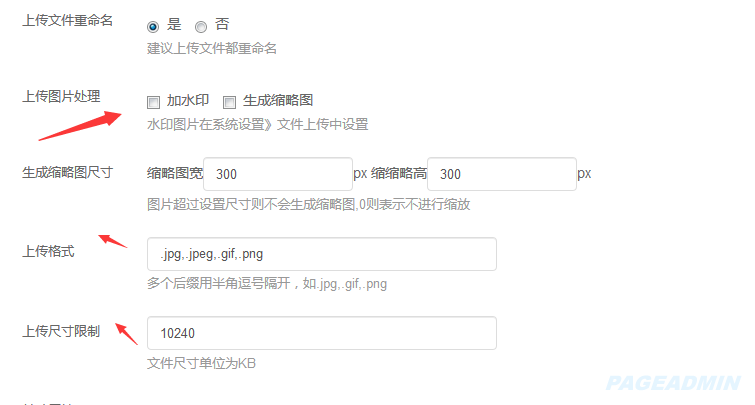This screenshot has height=405, width=755.
Task: Click the large red arrow near 上传图片处理
Action: pos(80,126)
